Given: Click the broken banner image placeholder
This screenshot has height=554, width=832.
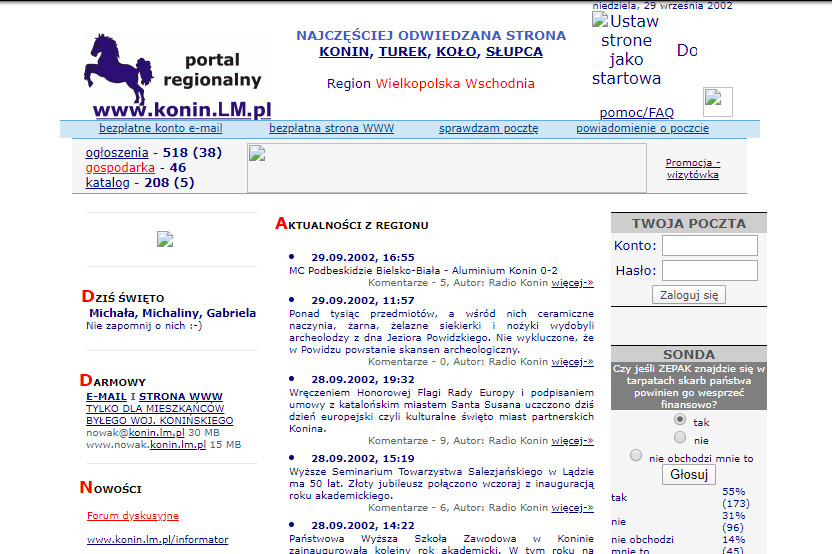Looking at the screenshot, I should 446,168.
